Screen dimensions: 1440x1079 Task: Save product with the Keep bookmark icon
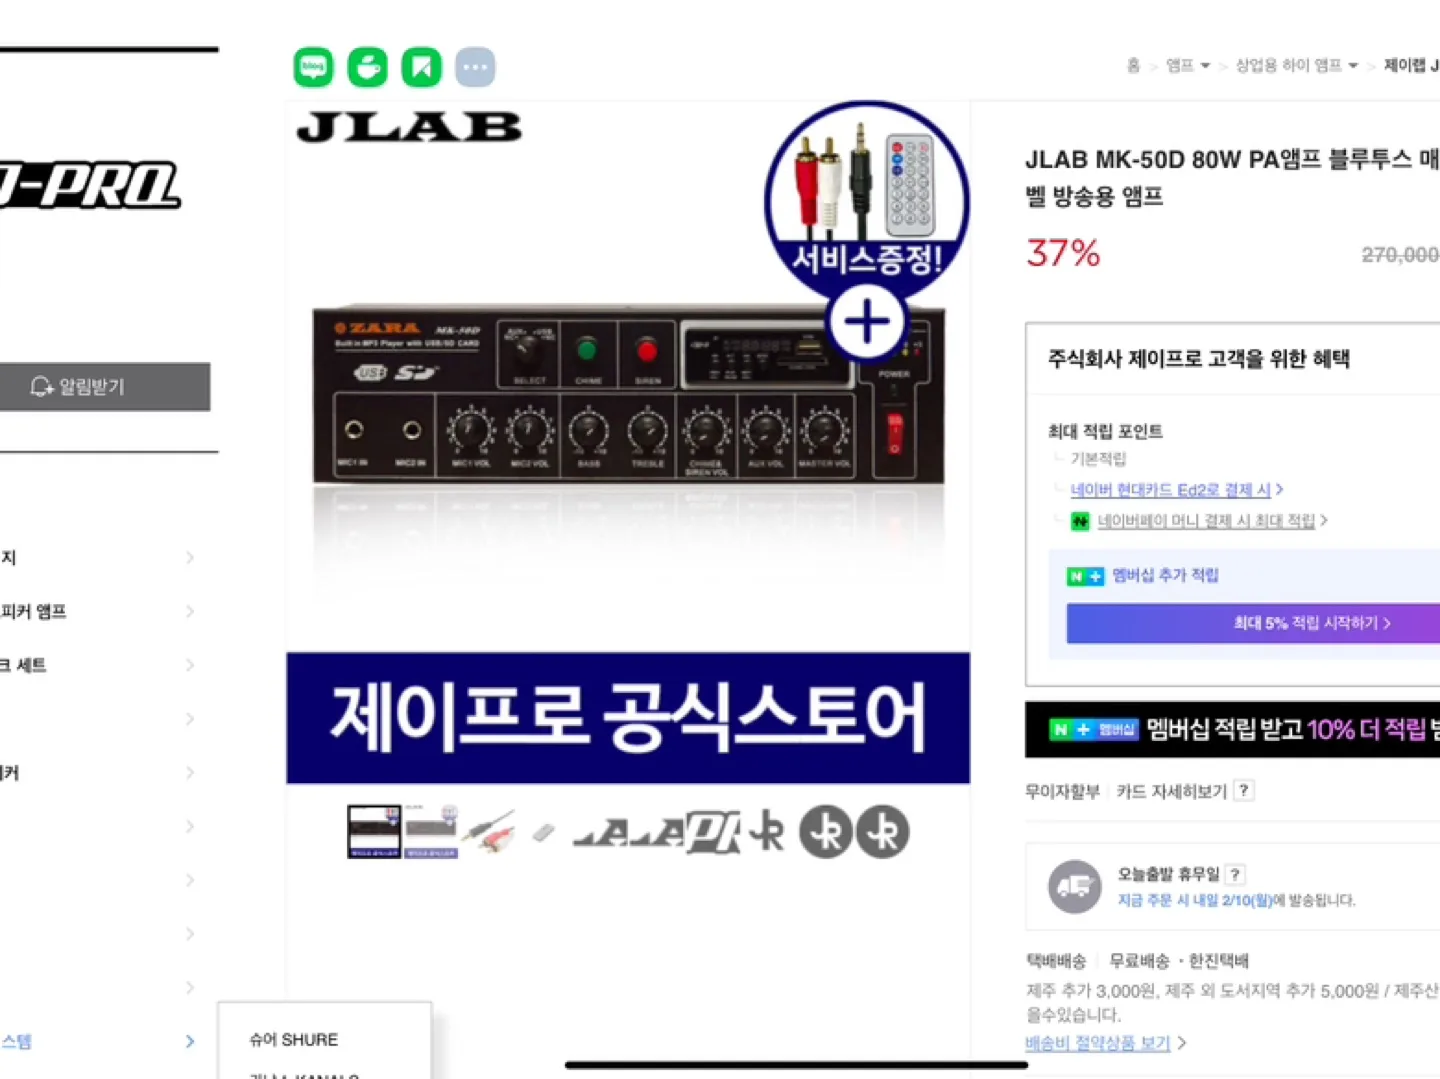click(421, 67)
